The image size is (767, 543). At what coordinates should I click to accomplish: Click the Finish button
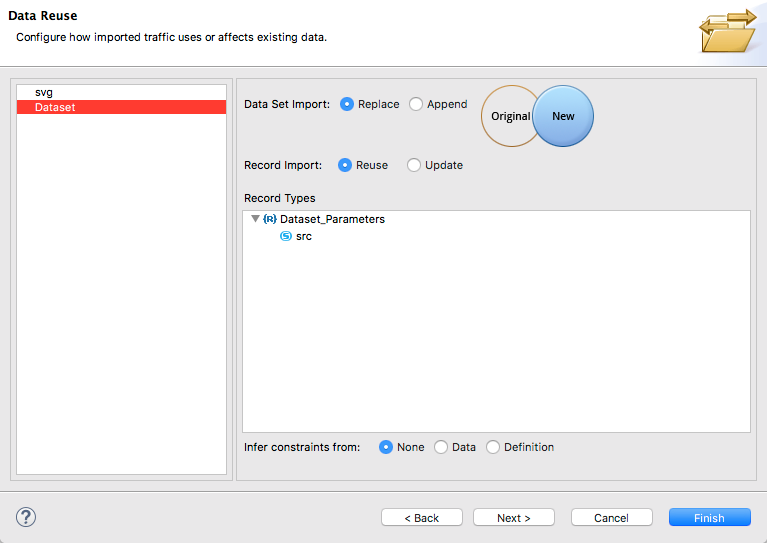709,518
